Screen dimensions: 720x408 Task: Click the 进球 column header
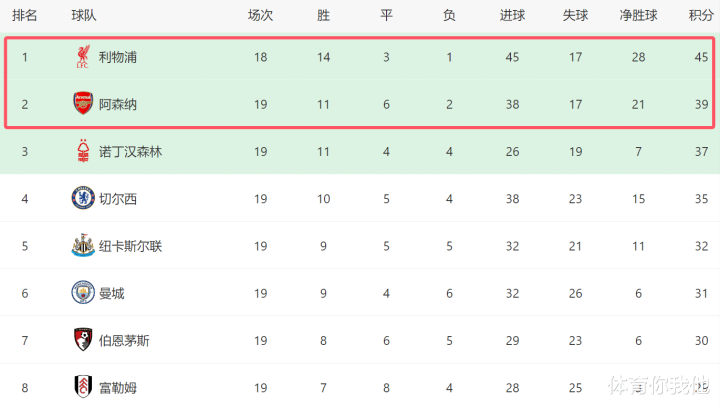512,16
